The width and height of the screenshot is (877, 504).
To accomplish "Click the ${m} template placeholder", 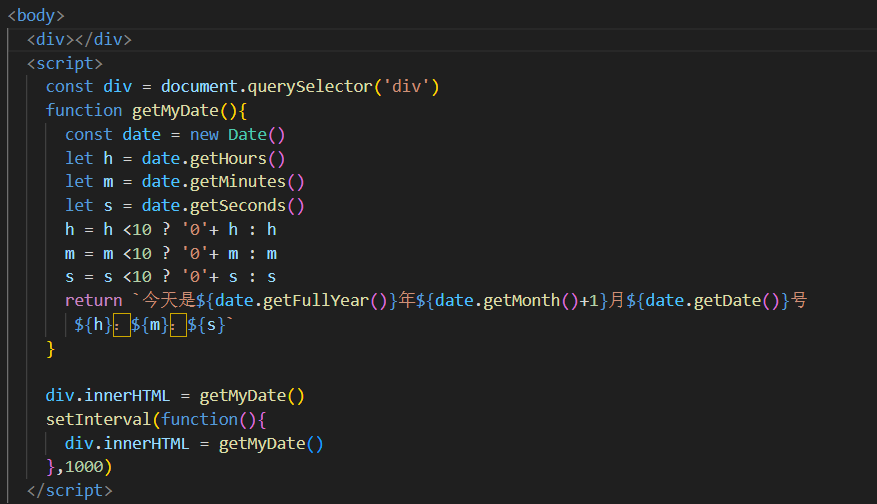I will click(x=150, y=325).
